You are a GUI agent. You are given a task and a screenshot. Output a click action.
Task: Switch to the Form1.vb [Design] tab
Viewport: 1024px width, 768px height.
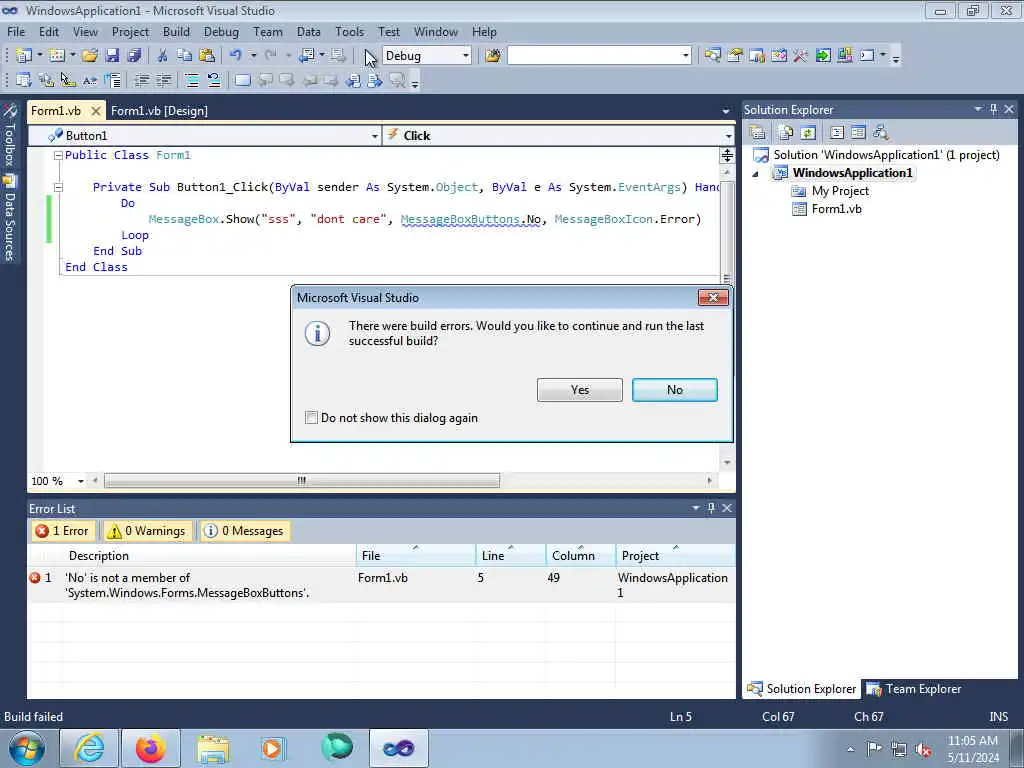(159, 111)
